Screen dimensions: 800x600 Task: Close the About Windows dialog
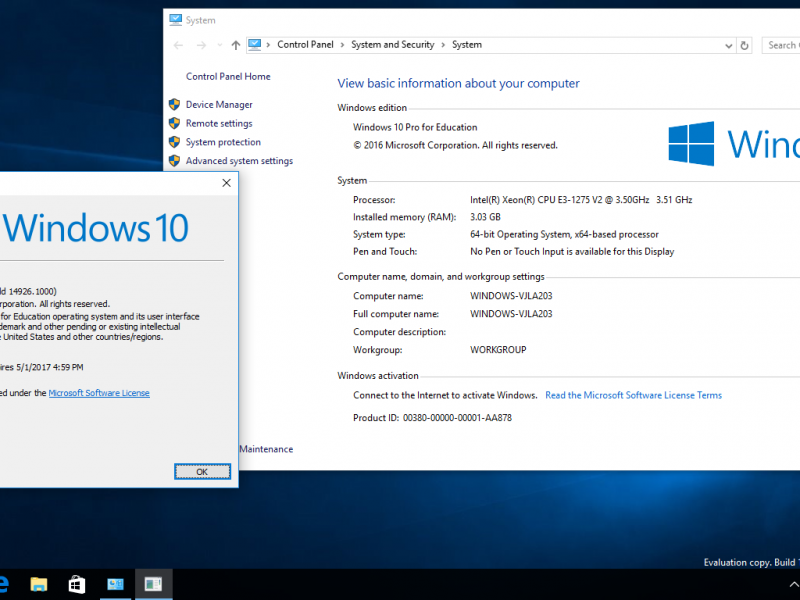227,183
